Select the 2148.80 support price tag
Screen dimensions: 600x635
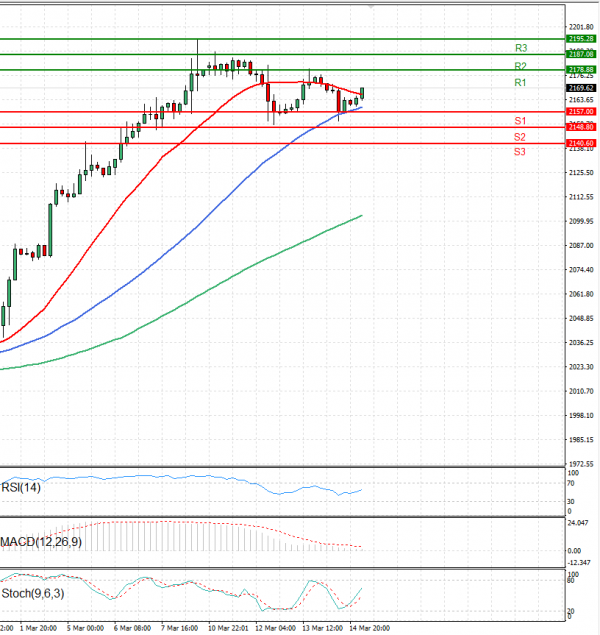[581, 127]
